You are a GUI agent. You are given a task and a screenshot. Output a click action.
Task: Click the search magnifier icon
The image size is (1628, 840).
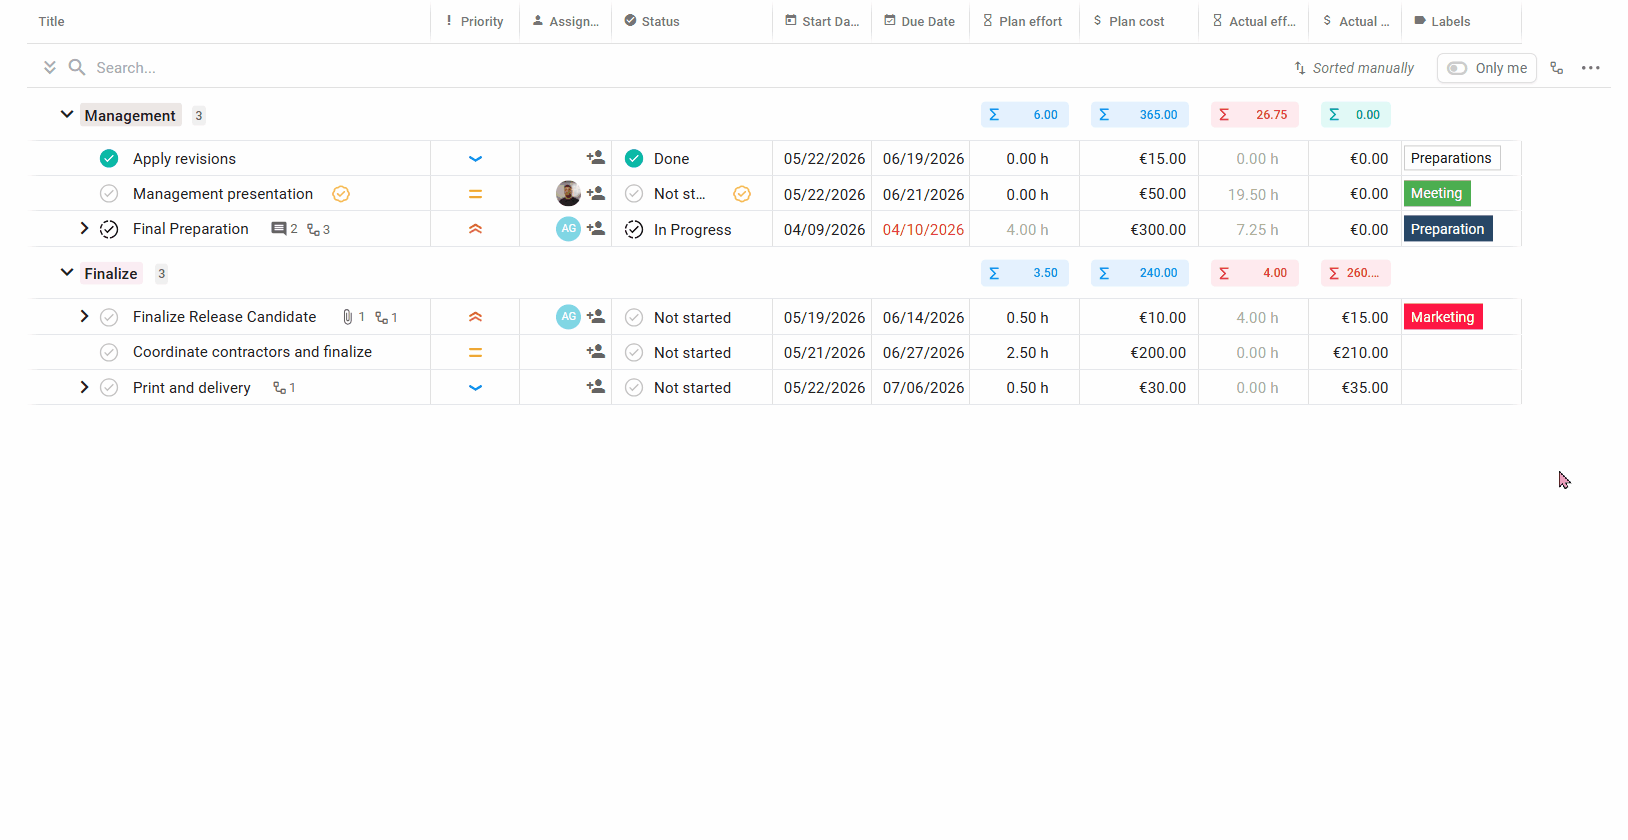(x=76, y=67)
